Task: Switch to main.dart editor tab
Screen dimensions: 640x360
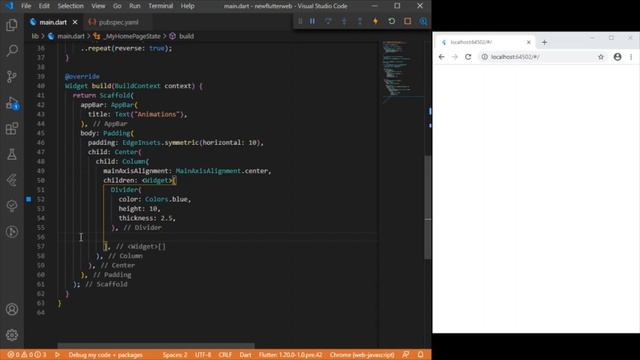Action: click(53, 22)
